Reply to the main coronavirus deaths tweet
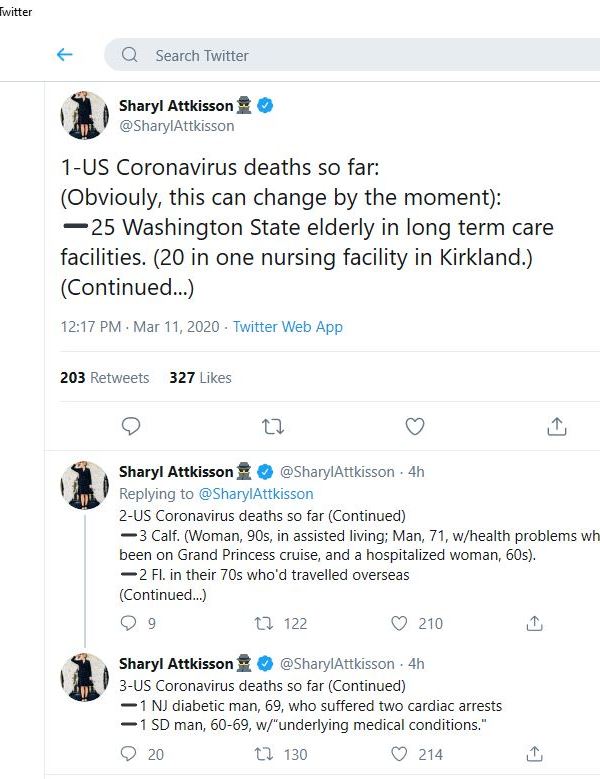Image resolution: width=600 pixels, height=779 pixels. (131, 427)
